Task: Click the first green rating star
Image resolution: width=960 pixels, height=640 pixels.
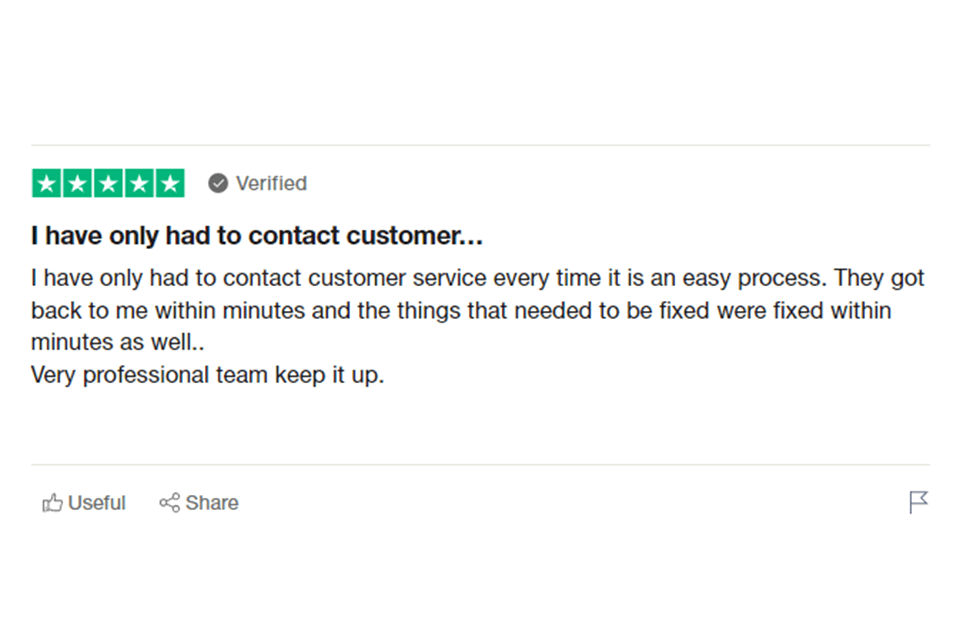Action: tap(47, 183)
